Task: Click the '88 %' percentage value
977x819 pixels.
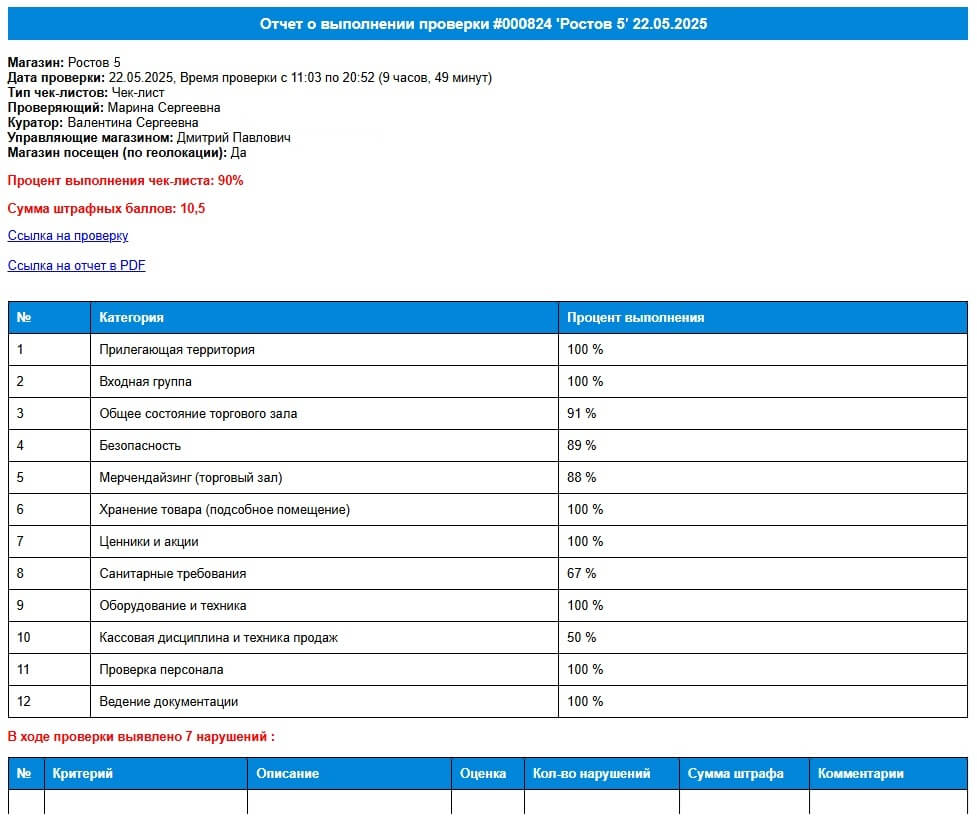Action: click(x=581, y=477)
